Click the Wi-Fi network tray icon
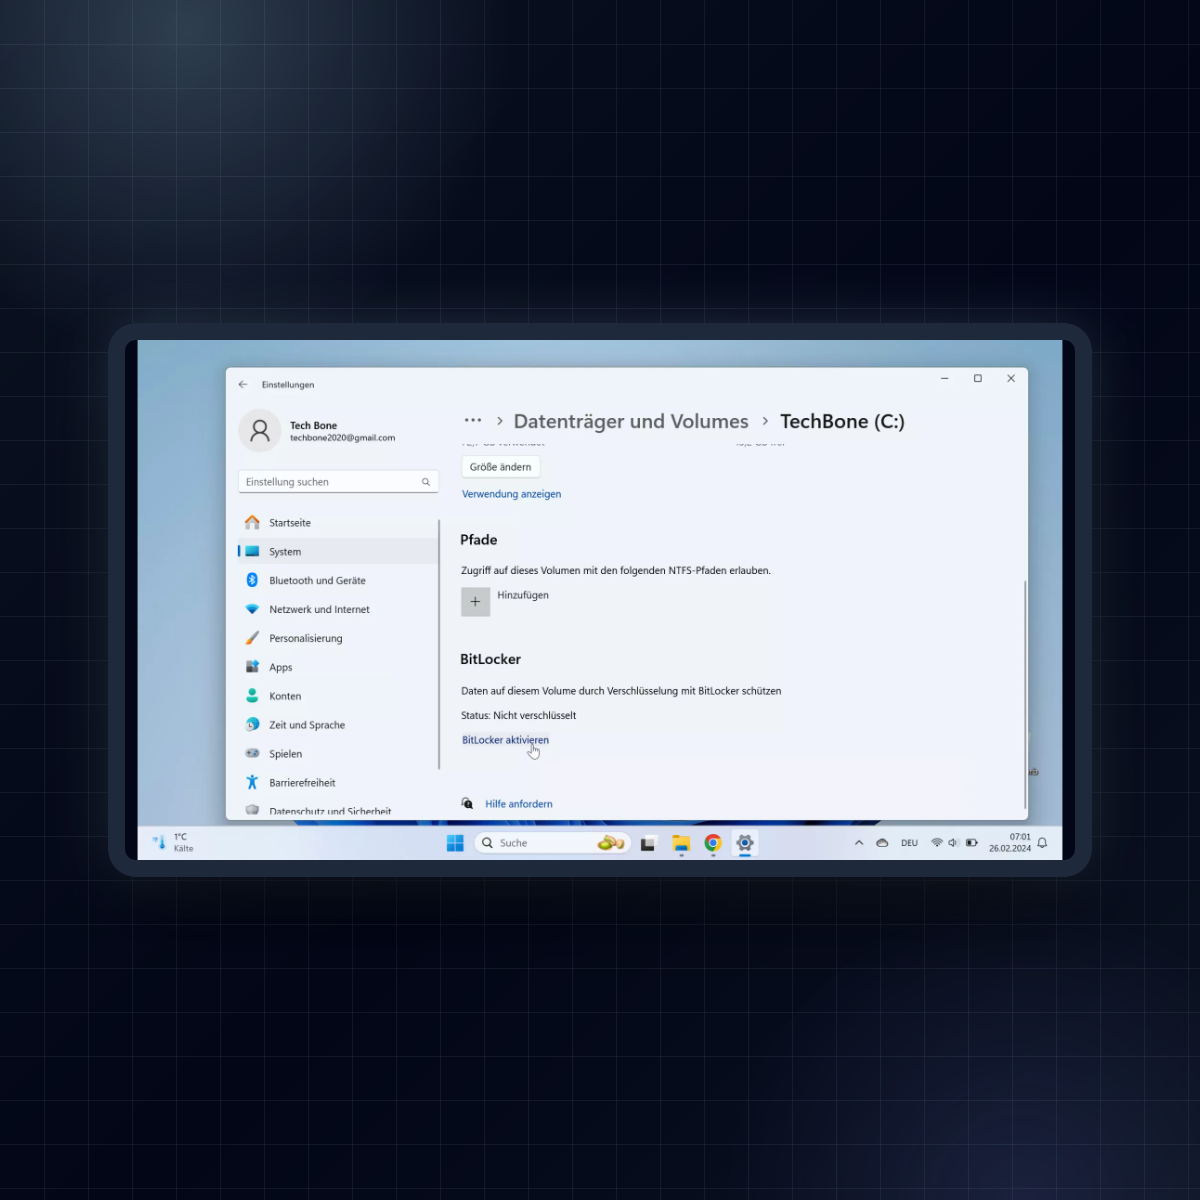This screenshot has width=1200, height=1200. pyautogui.click(x=937, y=843)
